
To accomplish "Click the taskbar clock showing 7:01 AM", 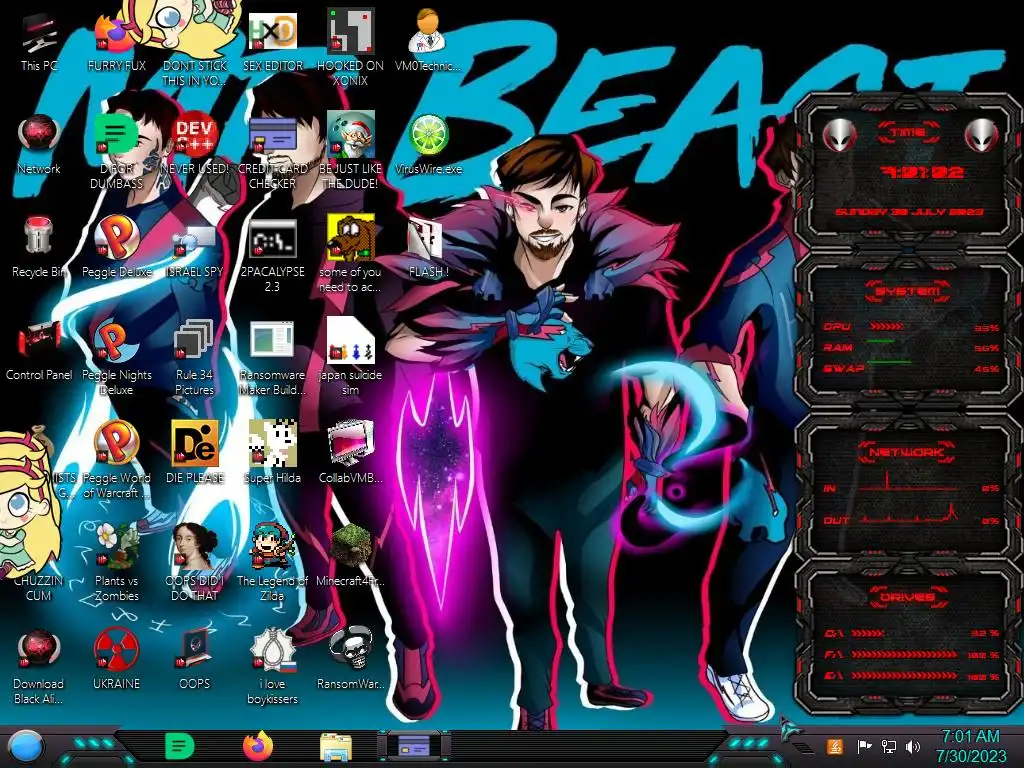I will 970,746.
